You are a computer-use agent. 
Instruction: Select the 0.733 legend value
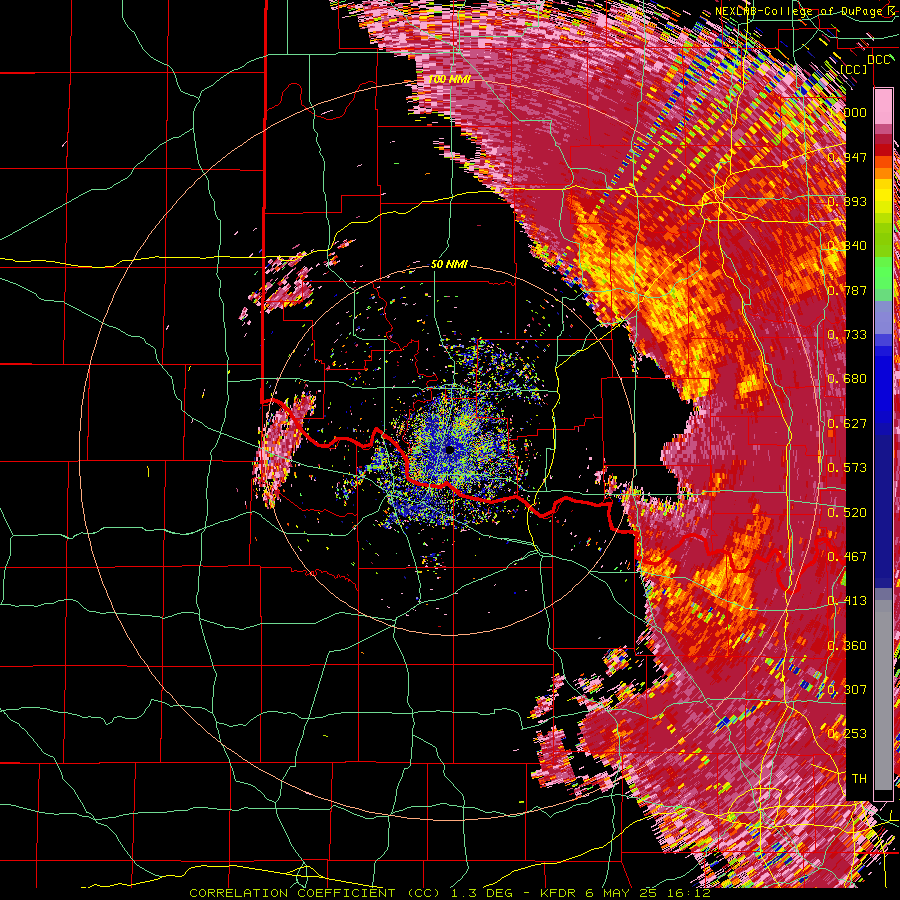(x=847, y=335)
